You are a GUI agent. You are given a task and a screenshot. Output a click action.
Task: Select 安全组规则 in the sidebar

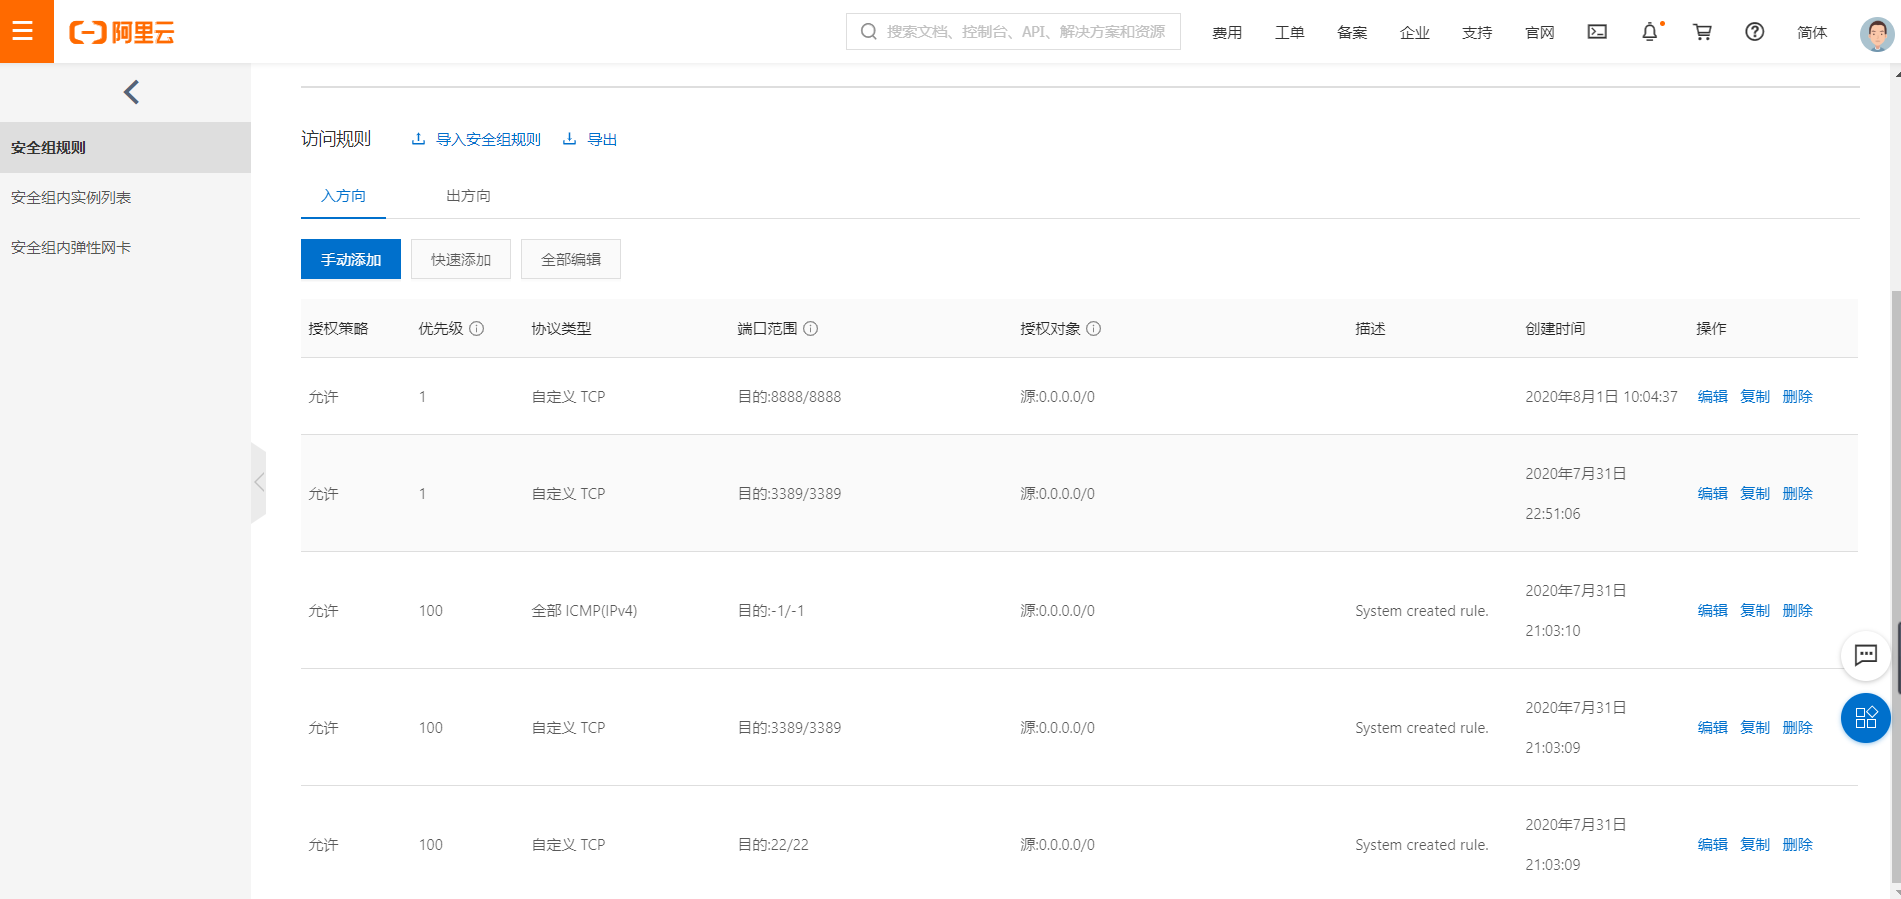tap(125, 147)
